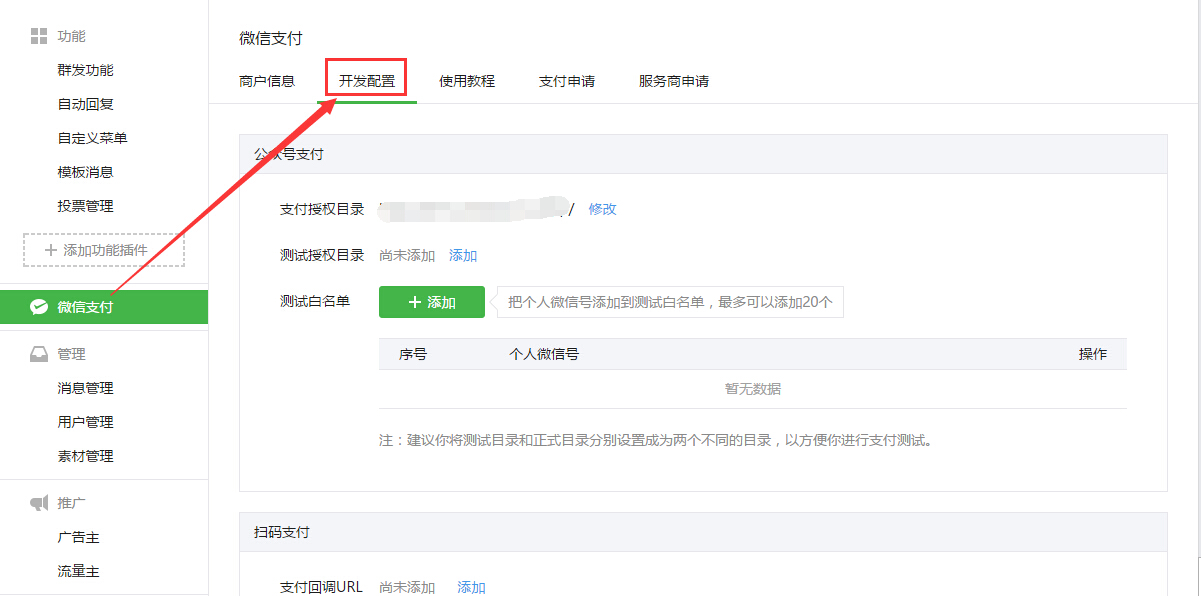Viewport: 1201px width, 596px height.
Task: Click the 微信支付 page title
Action: point(271,38)
